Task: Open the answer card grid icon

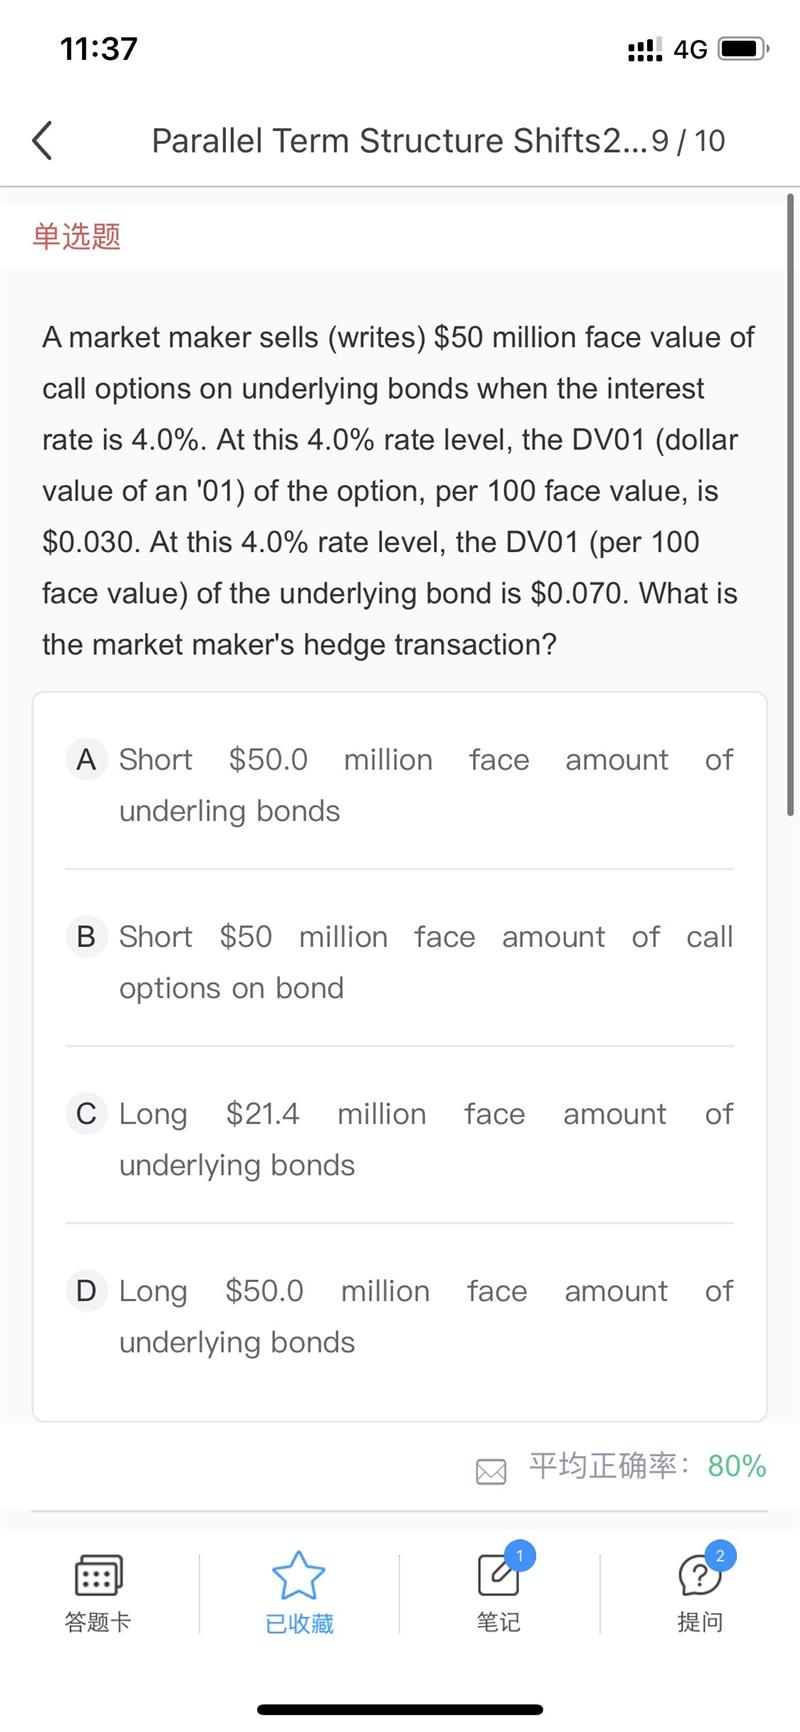Action: coord(98,1575)
